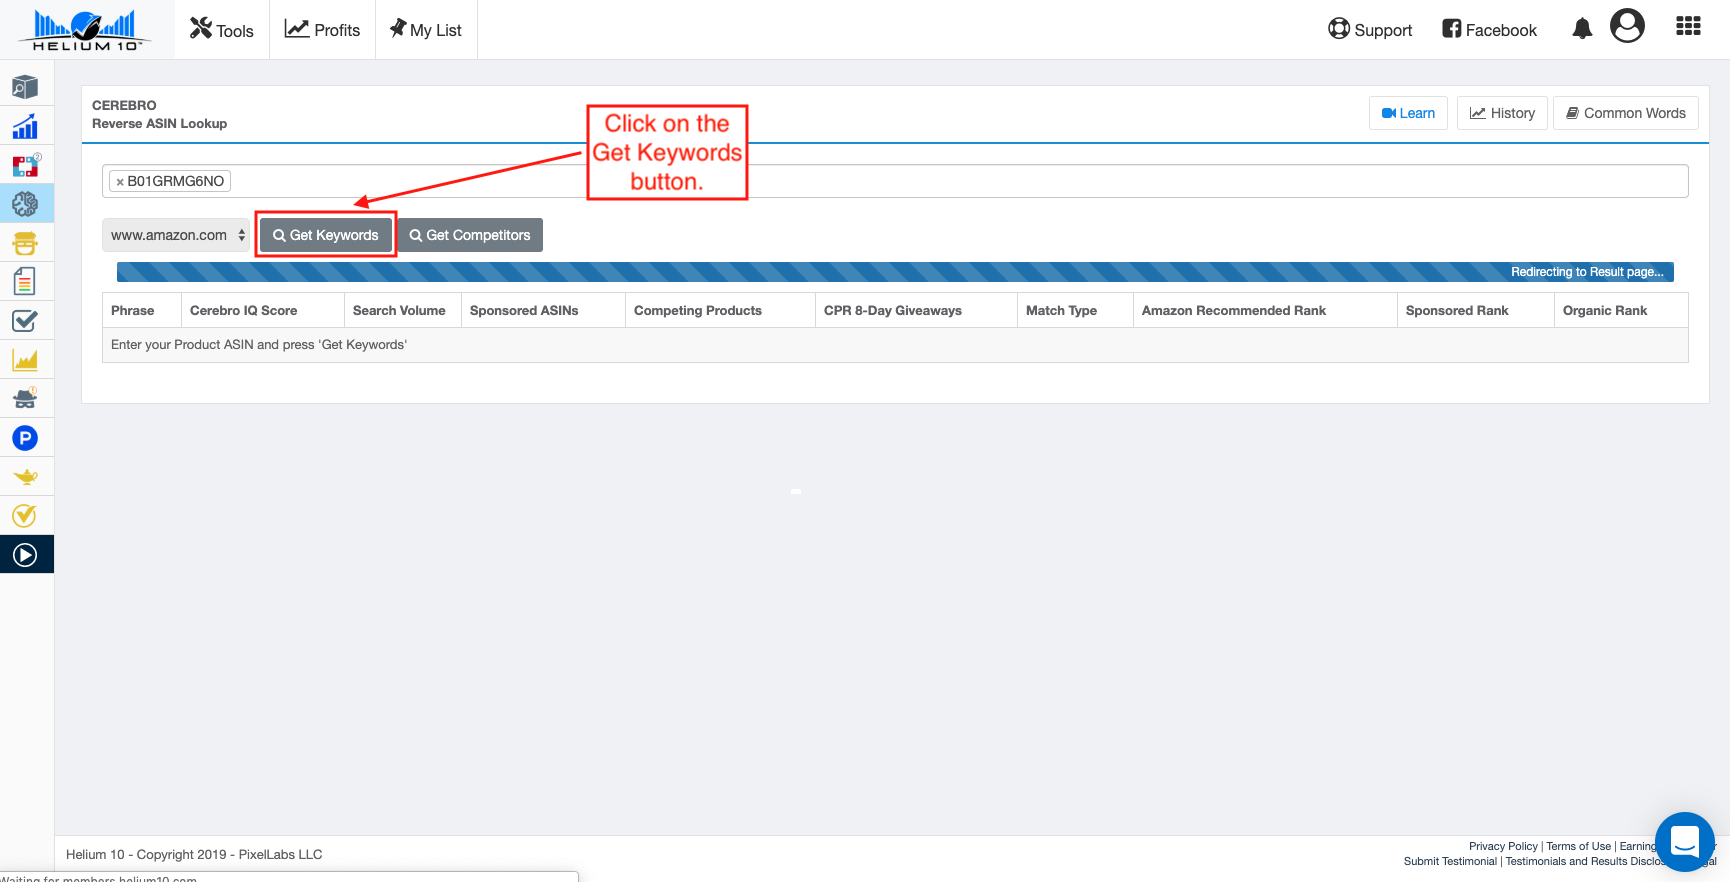Open the Cerebro brain icon in sidebar
Viewport: 1730px width, 882px height.
tap(25, 204)
